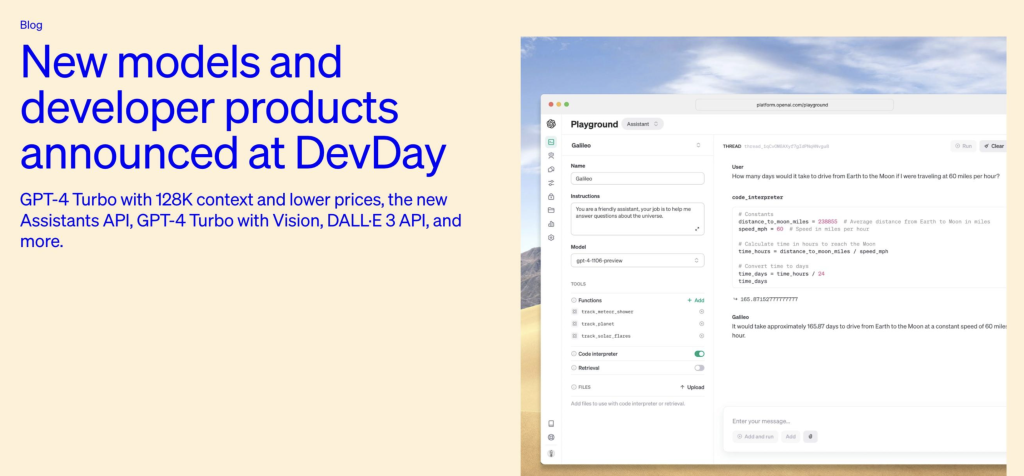The width and height of the screenshot is (1024, 476).
Task: Open the Assistants robot icon in sidebar
Action: [x=551, y=155]
